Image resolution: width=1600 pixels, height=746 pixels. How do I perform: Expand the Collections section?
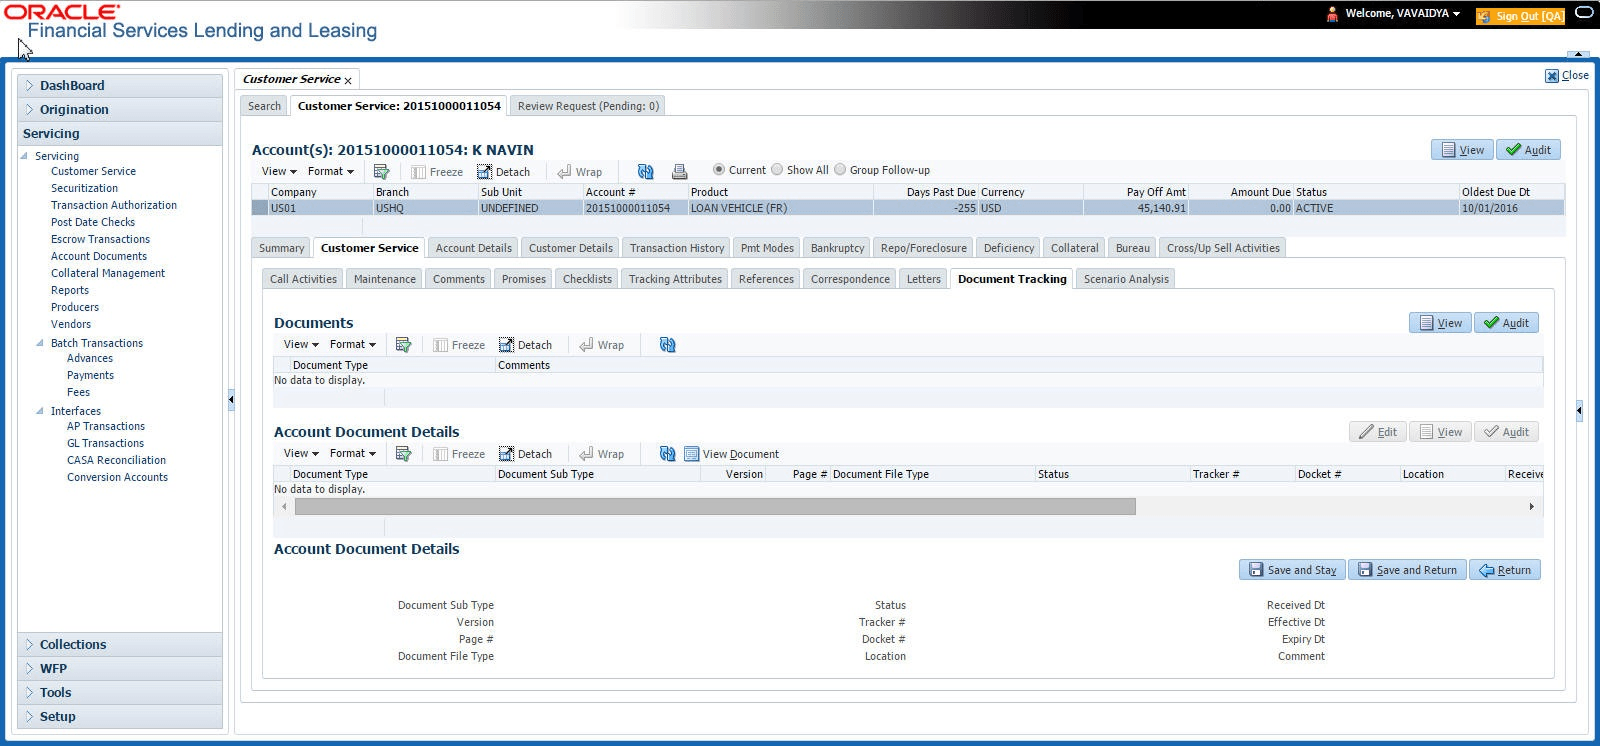[x=30, y=645]
